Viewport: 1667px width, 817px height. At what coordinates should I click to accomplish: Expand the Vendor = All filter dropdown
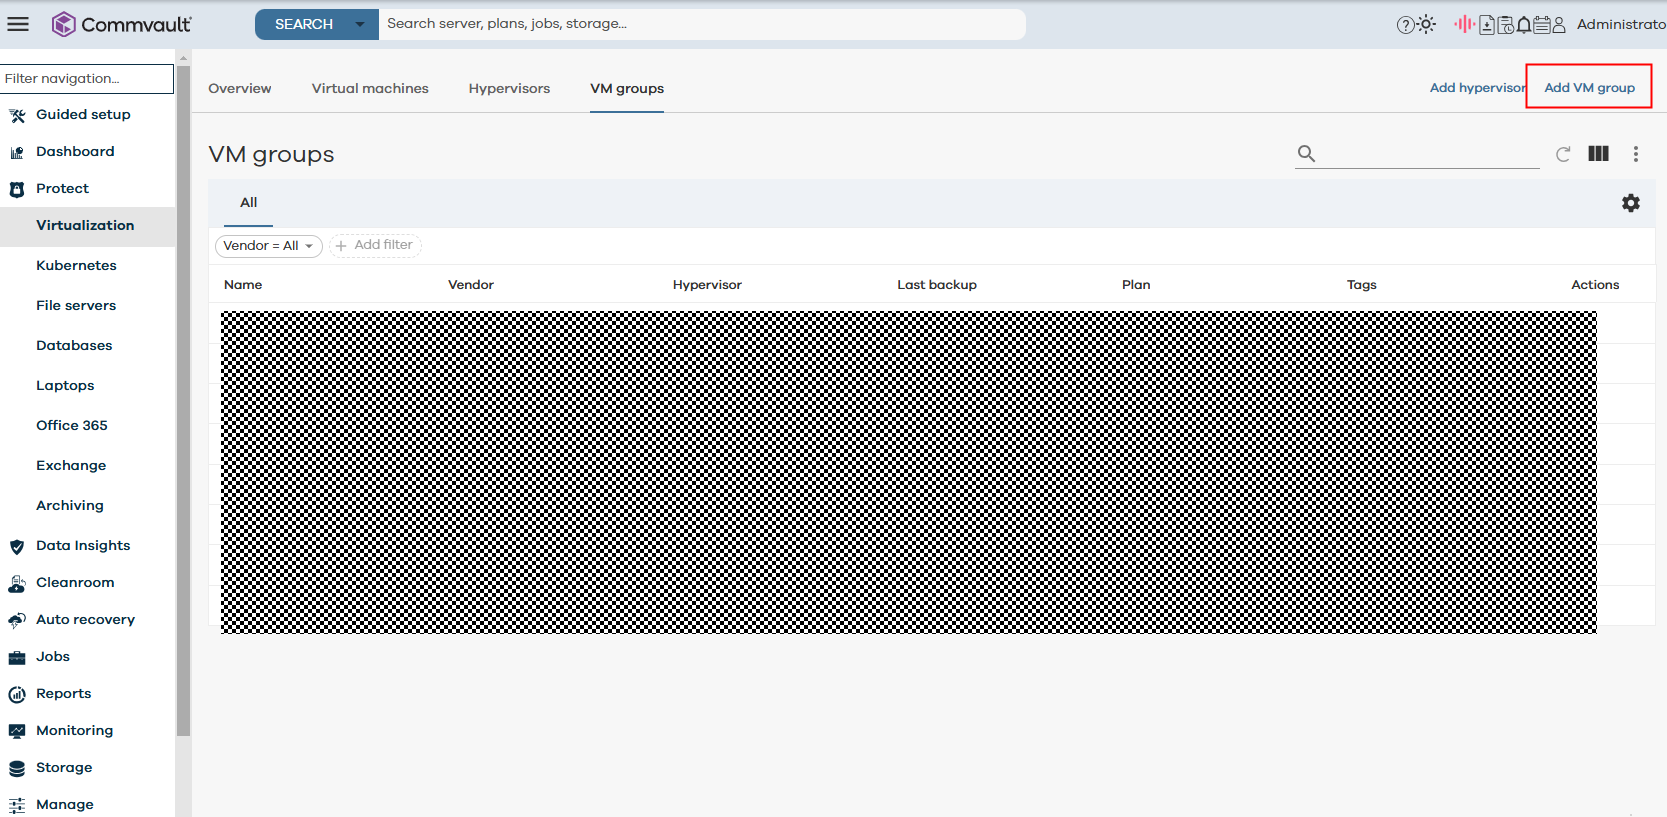pos(268,246)
